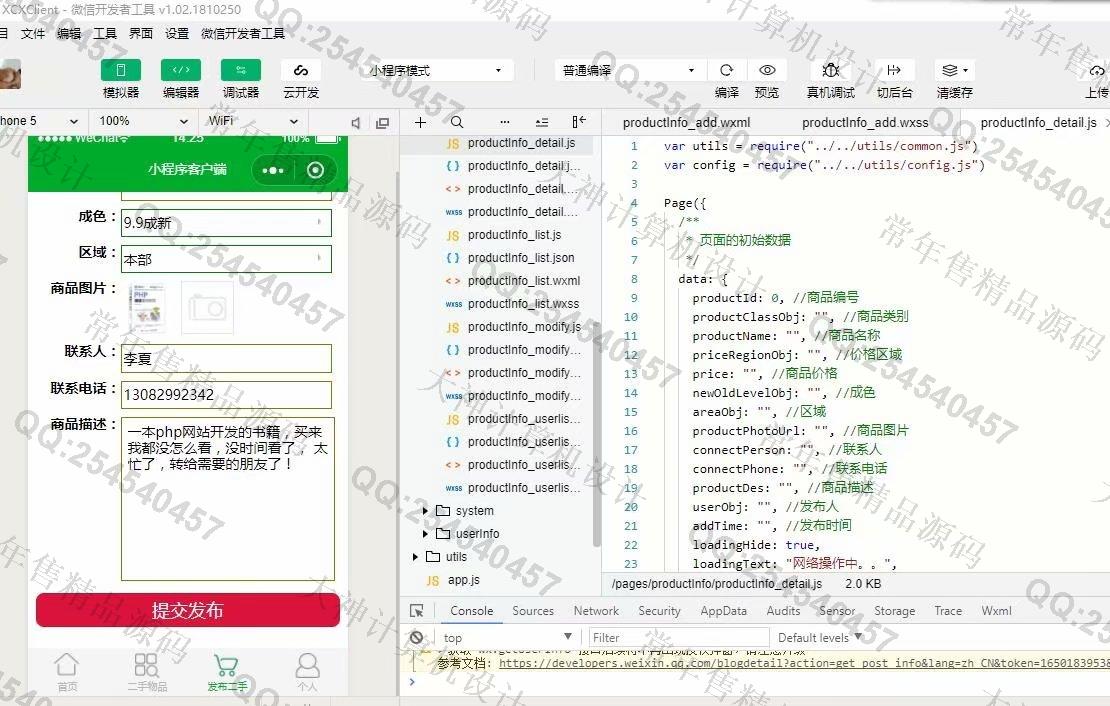This screenshot has width=1110, height=706.
Task: Toggle the Editor panel button
Action: tap(181, 71)
